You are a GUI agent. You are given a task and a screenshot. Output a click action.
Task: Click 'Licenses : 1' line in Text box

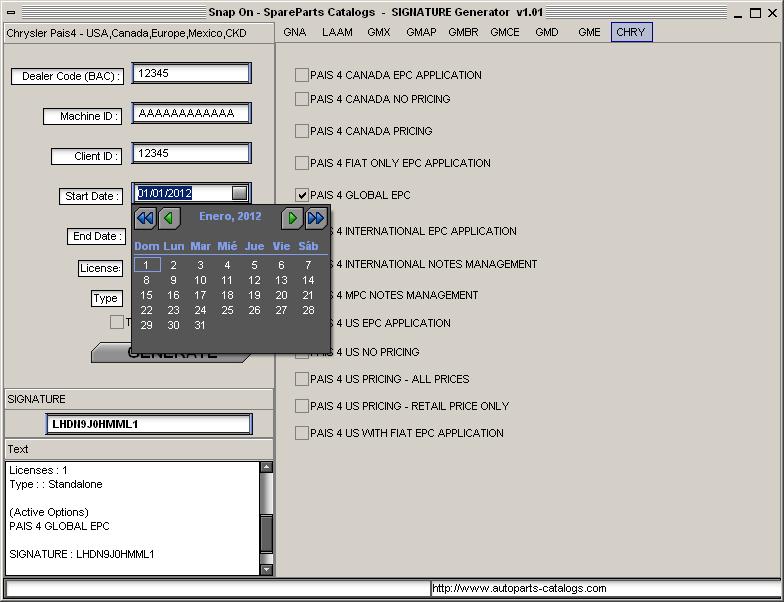(x=38, y=470)
